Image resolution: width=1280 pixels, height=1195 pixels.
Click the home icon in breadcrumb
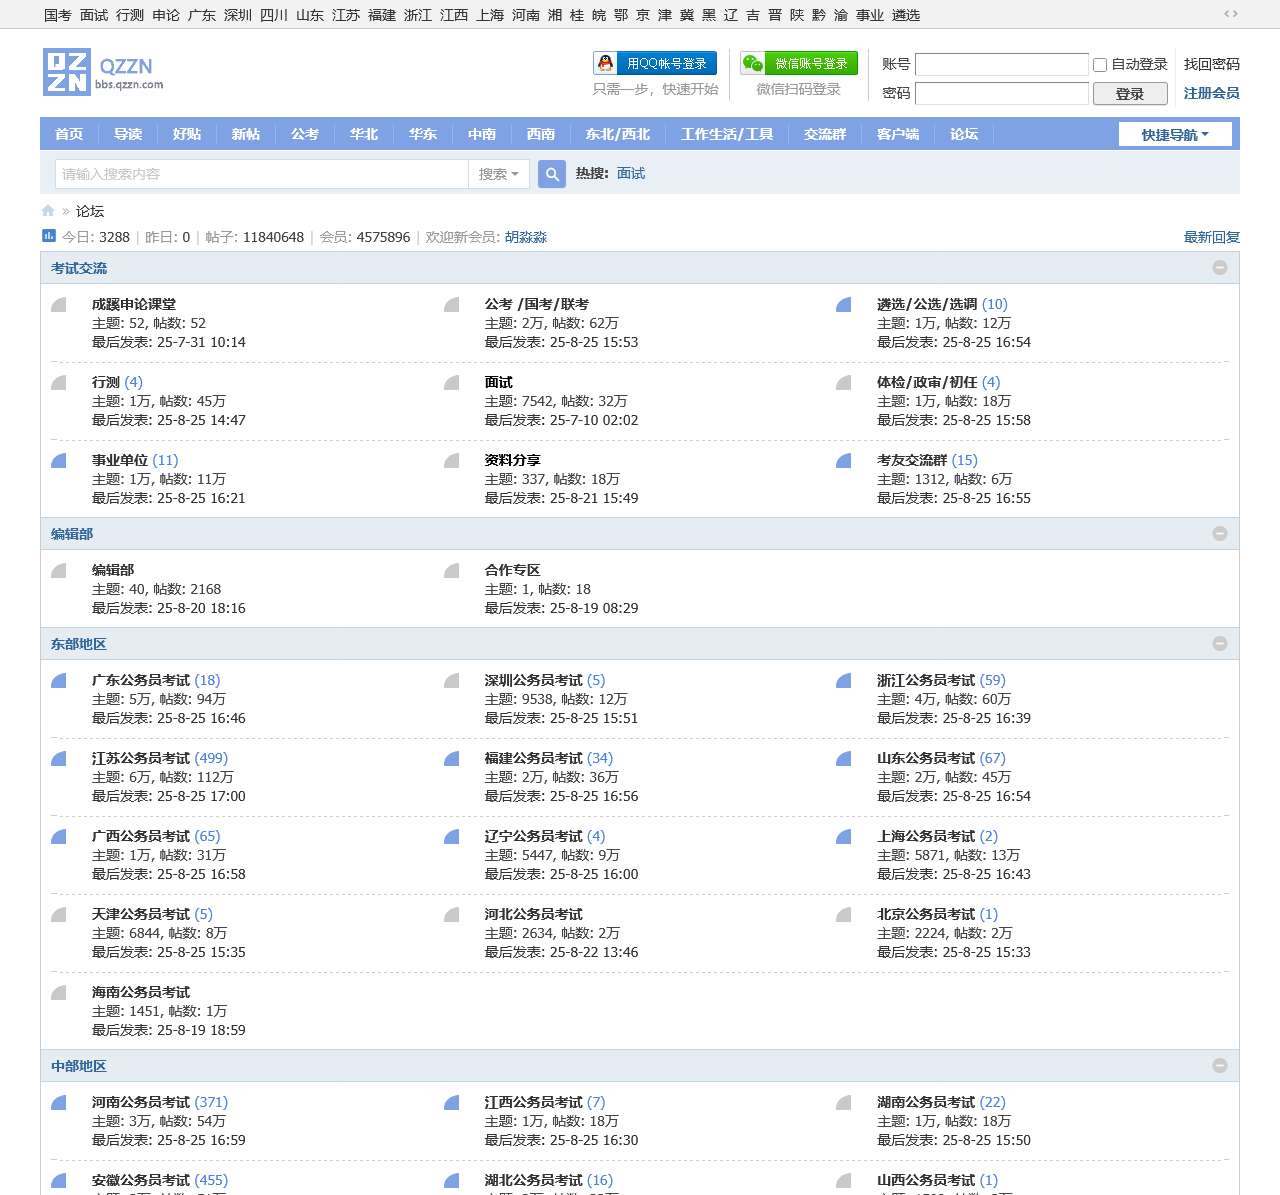(x=48, y=211)
